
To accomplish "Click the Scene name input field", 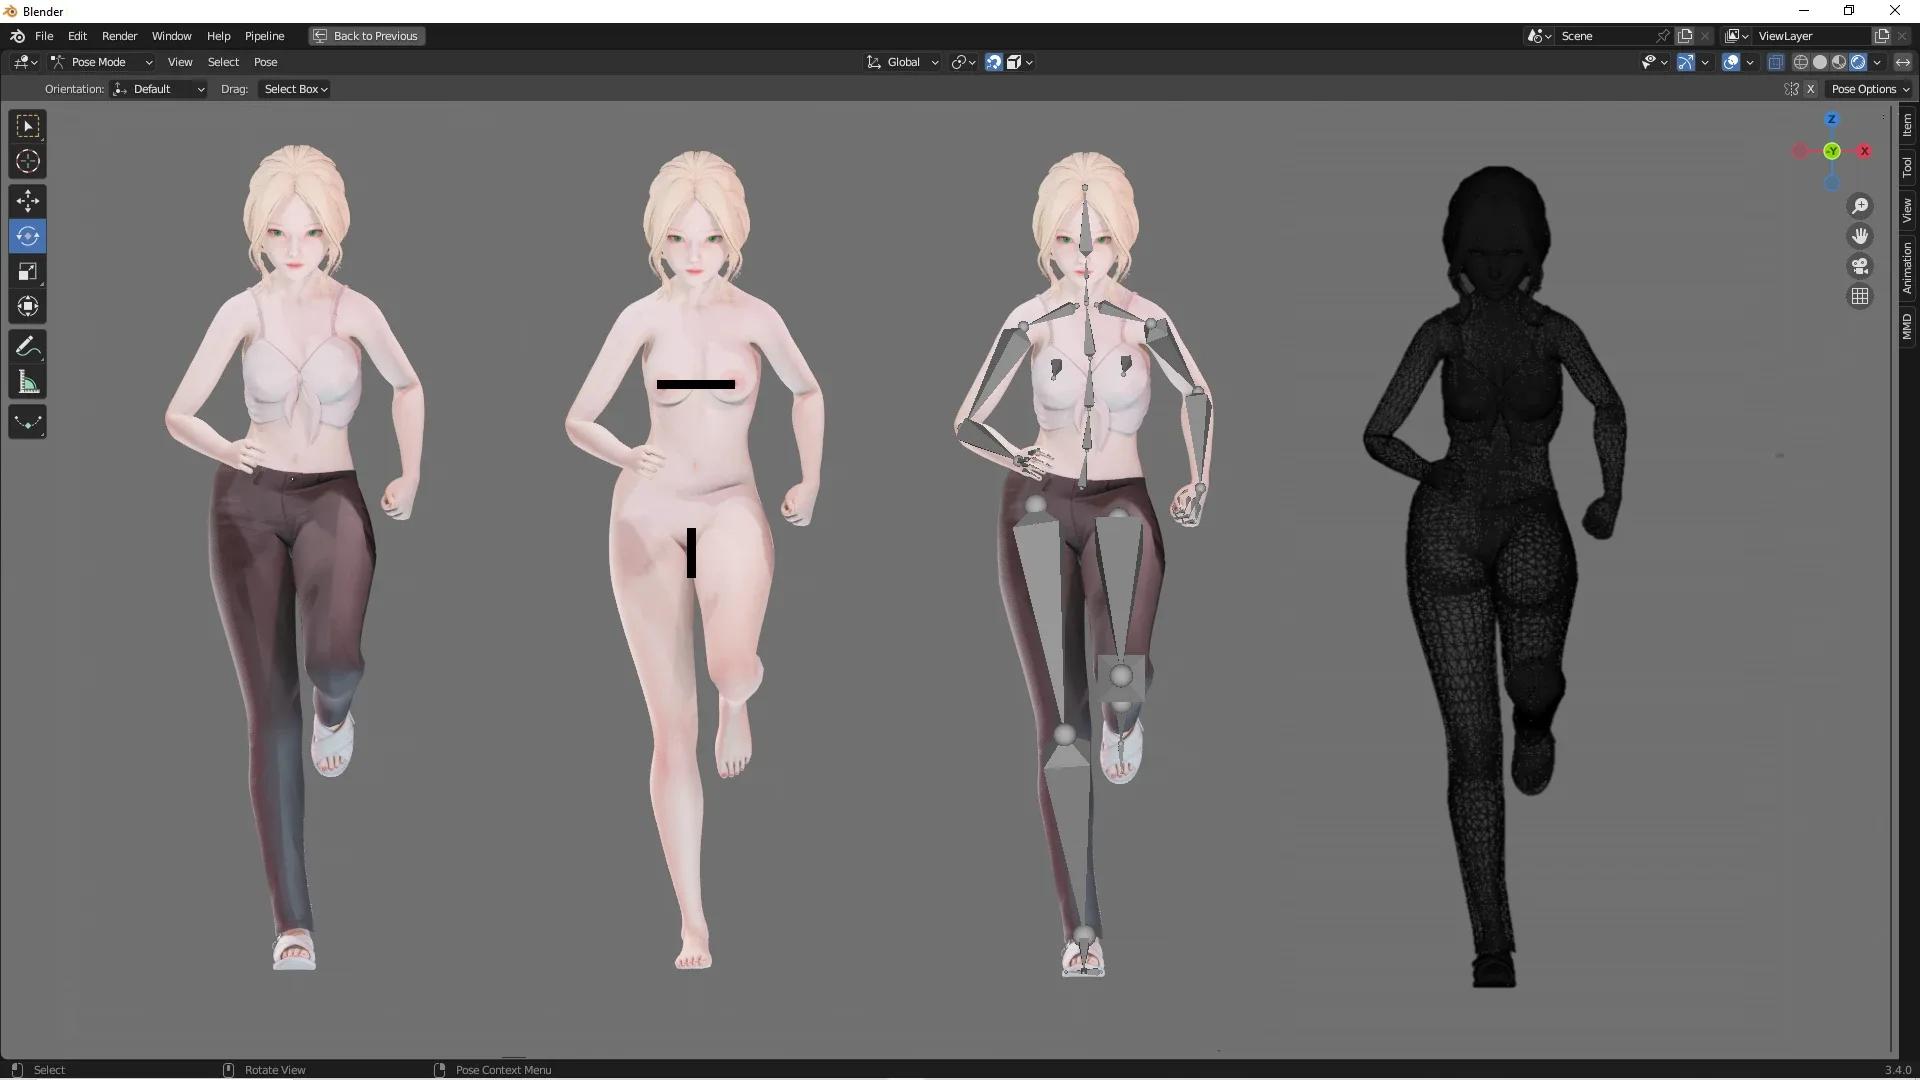I will (x=1600, y=35).
